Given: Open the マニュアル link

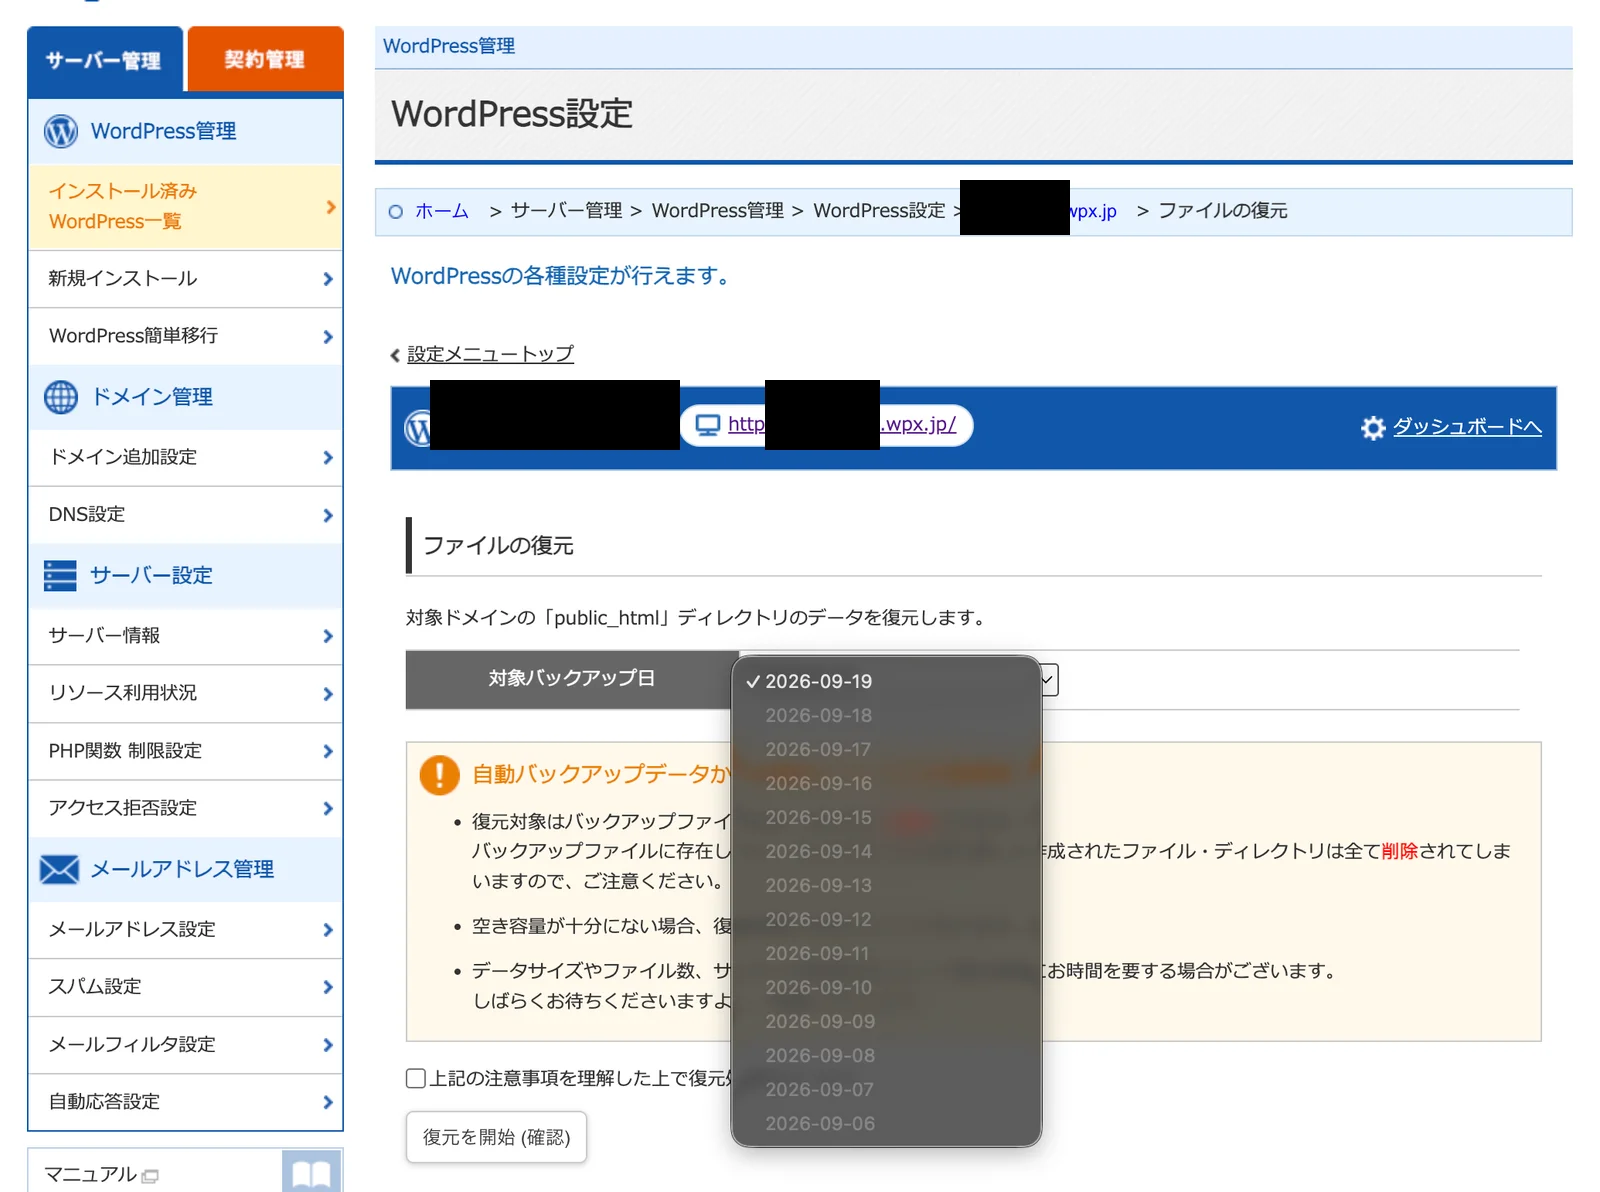Looking at the screenshot, I should pos(90,1174).
